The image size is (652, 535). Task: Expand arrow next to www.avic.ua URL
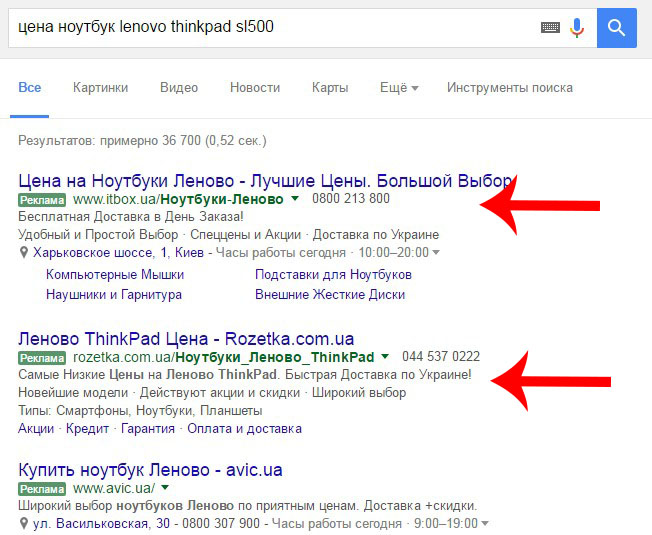165,487
